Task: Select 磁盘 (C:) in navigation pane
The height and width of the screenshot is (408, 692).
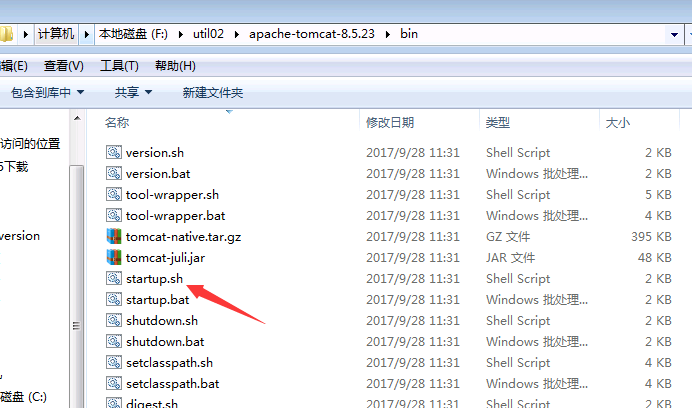Action: coord(23,397)
